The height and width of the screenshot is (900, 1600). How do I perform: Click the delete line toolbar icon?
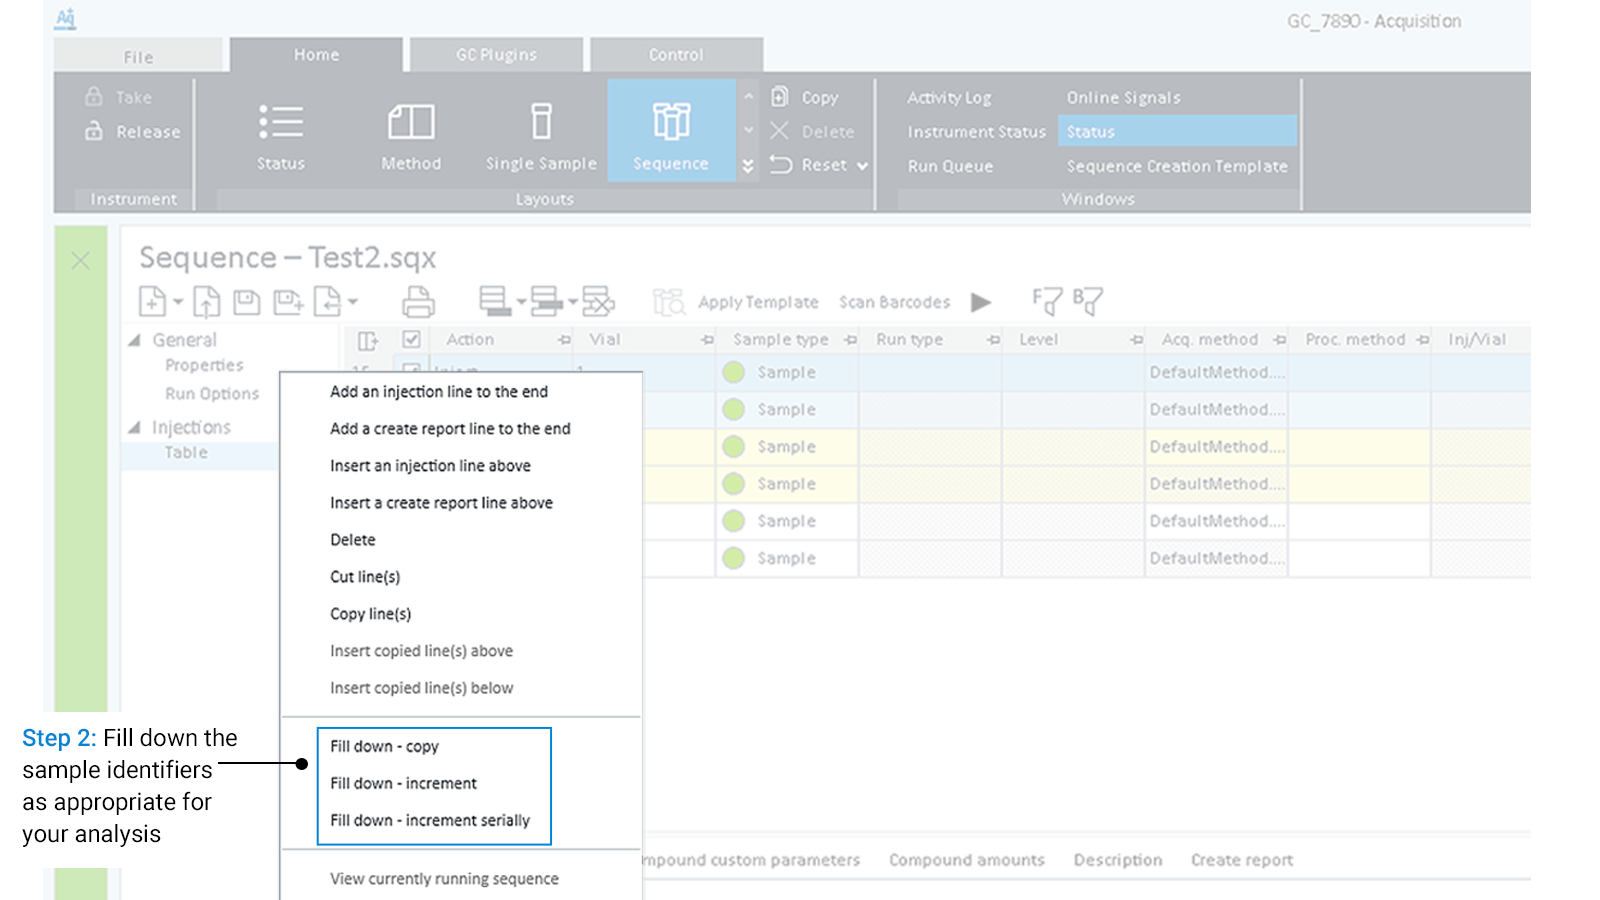click(x=598, y=301)
